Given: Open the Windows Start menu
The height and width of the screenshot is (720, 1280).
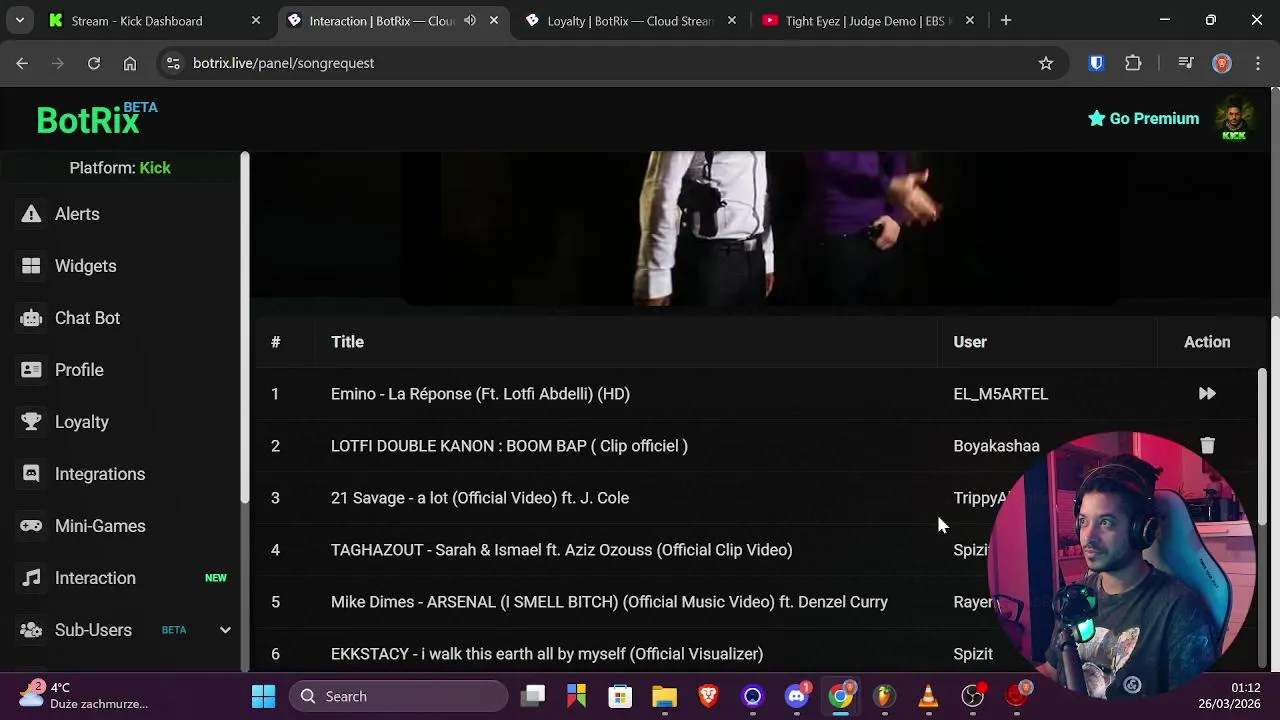Looking at the screenshot, I should pos(264,696).
